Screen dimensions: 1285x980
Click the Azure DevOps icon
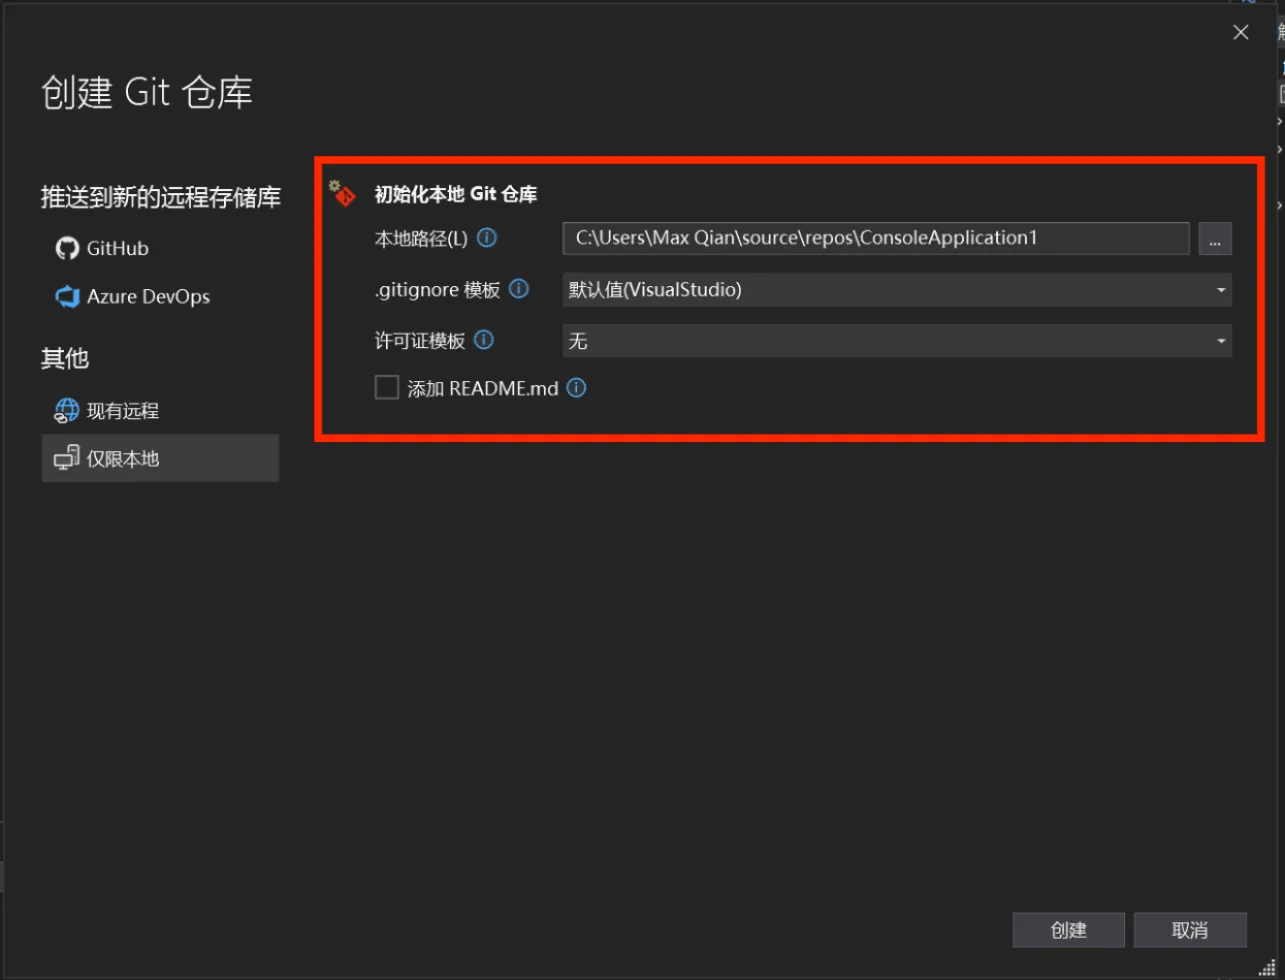pos(67,297)
